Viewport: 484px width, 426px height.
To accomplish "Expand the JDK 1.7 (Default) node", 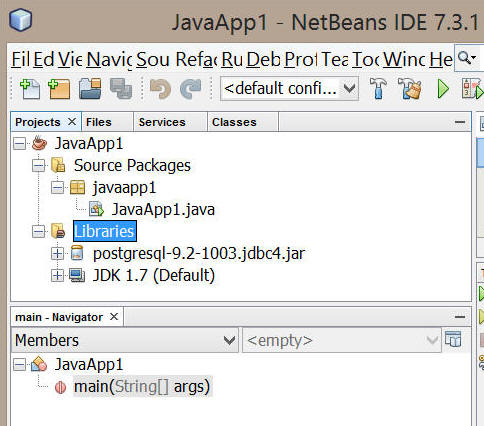I will click(57, 276).
